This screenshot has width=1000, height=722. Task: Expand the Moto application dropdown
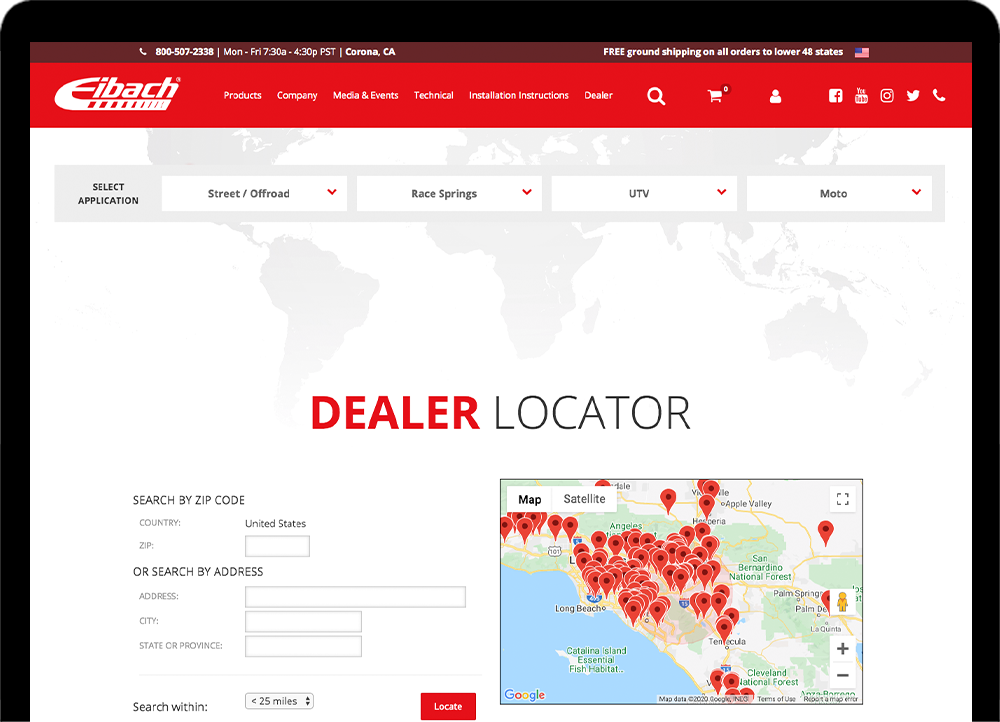[839, 193]
